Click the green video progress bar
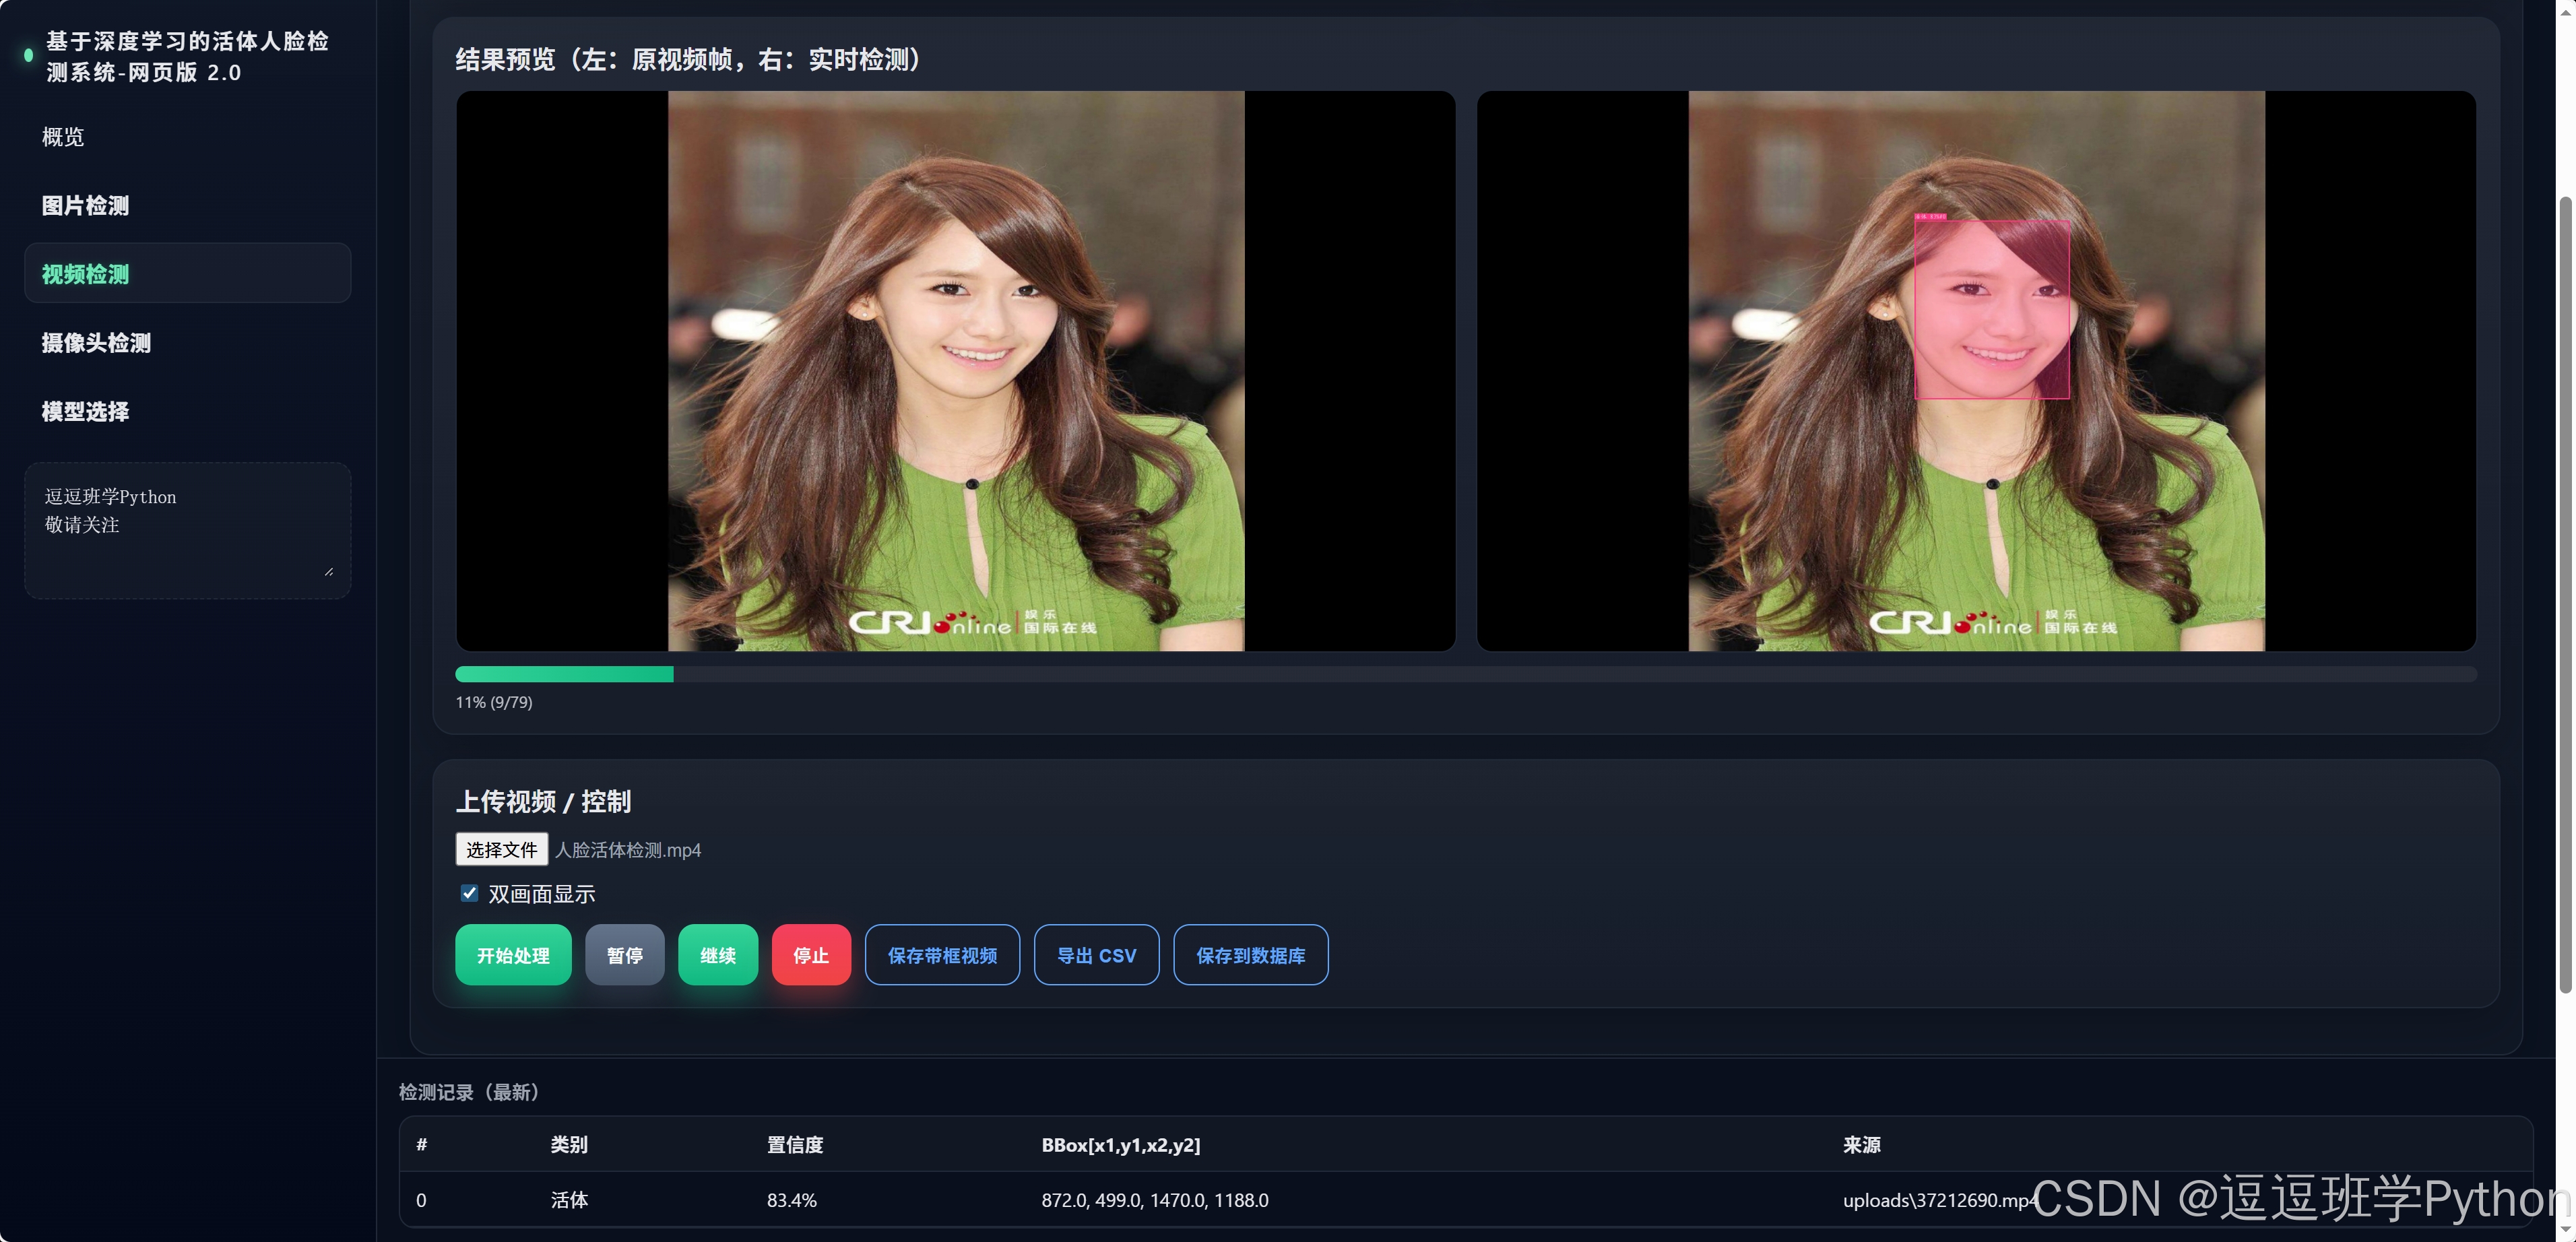Viewport: 2576px width, 1242px height. click(564, 674)
